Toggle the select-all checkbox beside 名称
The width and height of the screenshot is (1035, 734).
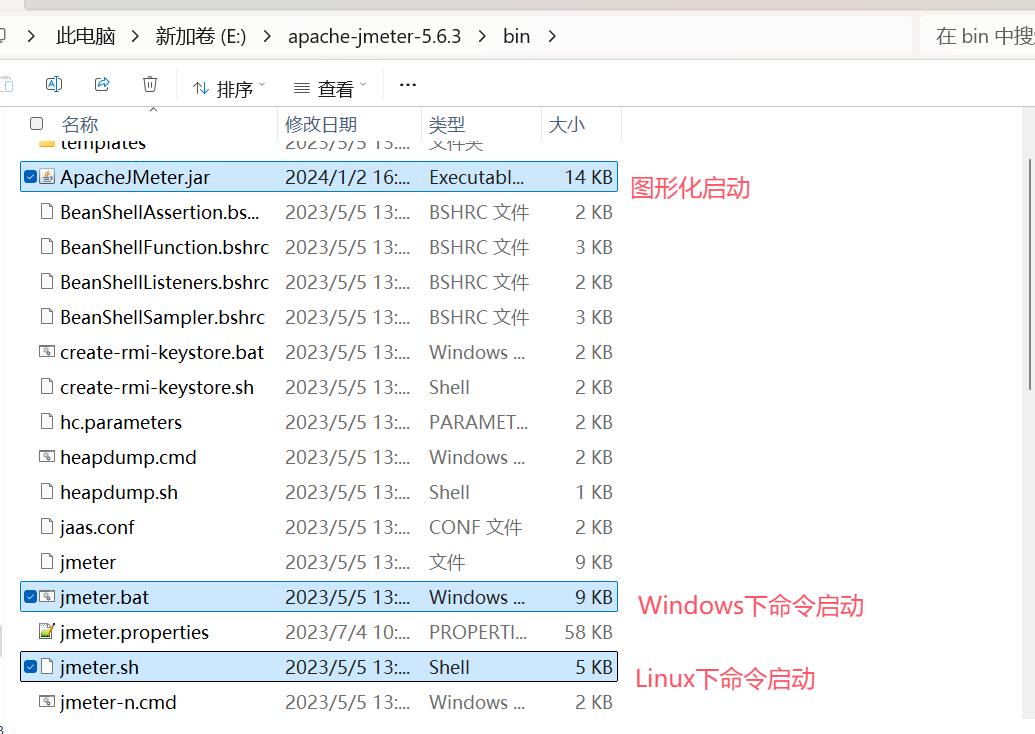coord(37,123)
